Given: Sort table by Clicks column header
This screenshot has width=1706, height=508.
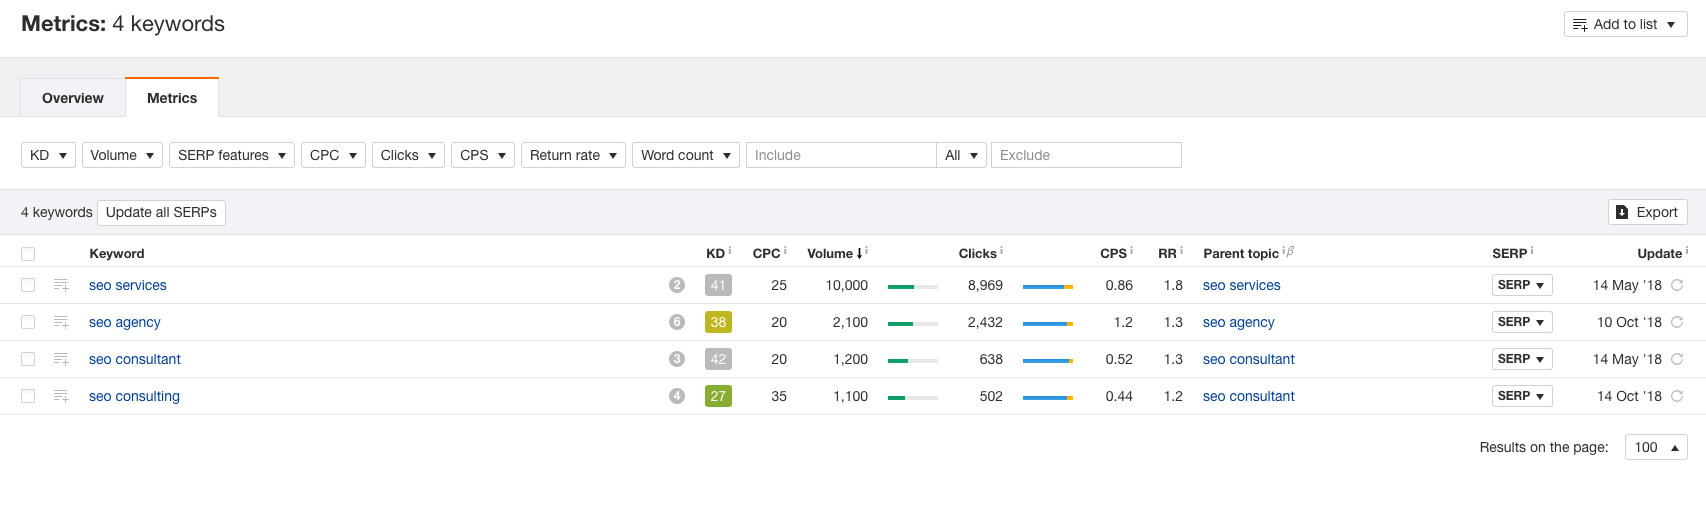Looking at the screenshot, I should [977, 253].
